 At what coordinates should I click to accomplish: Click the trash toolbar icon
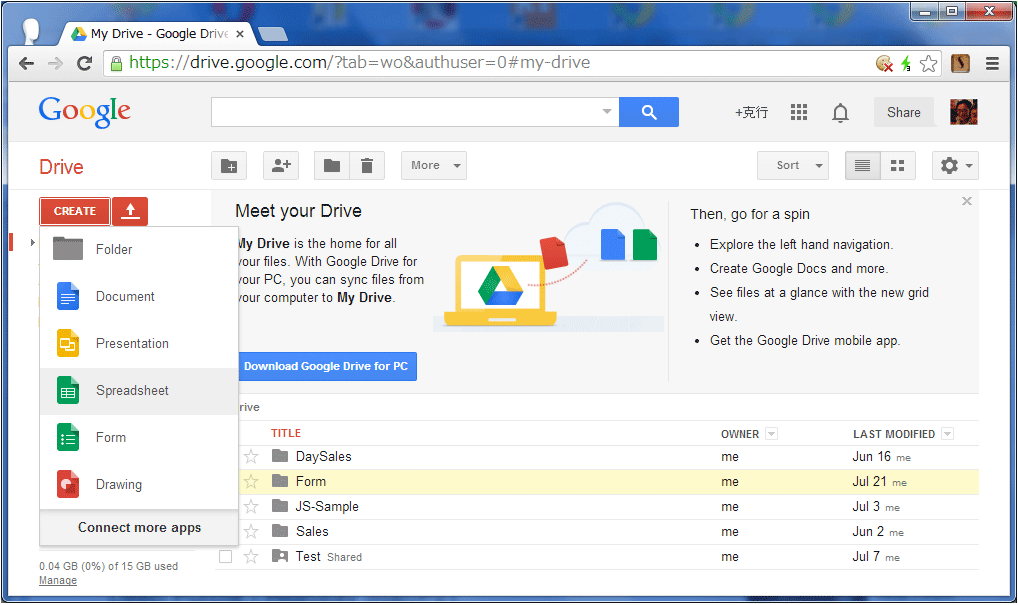coord(367,166)
